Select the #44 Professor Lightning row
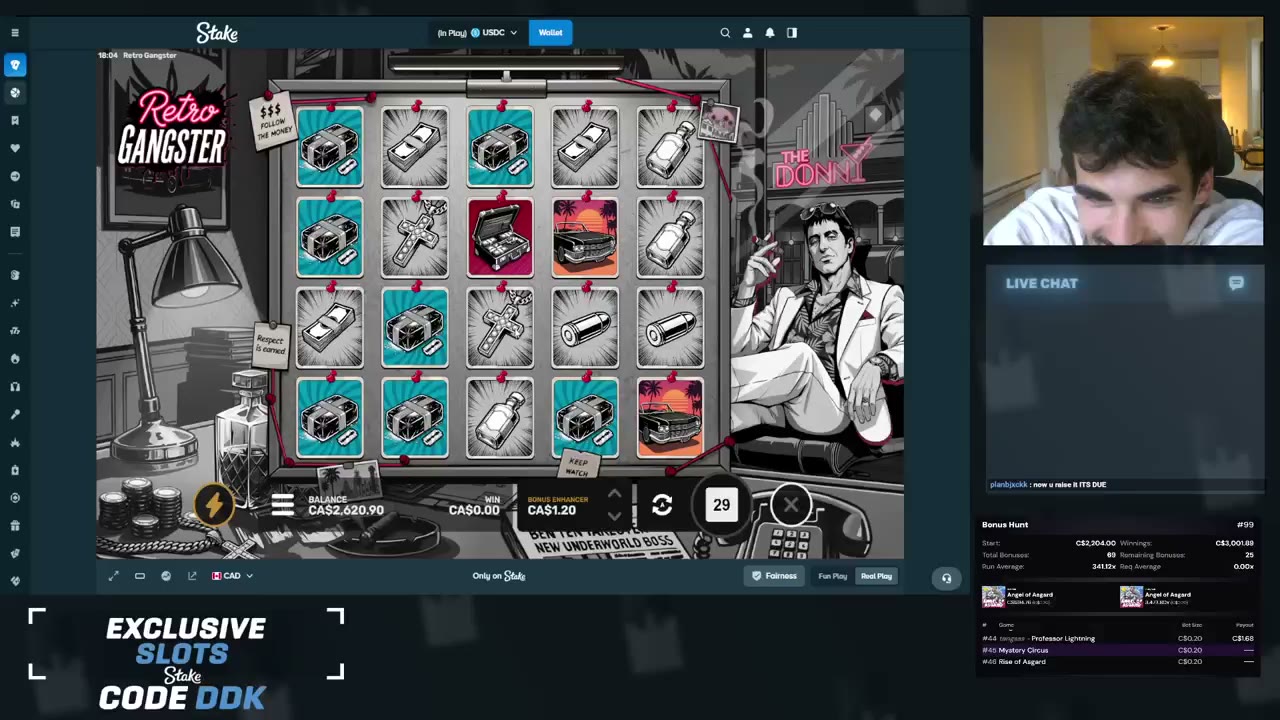The height and width of the screenshot is (720, 1280). point(1118,638)
